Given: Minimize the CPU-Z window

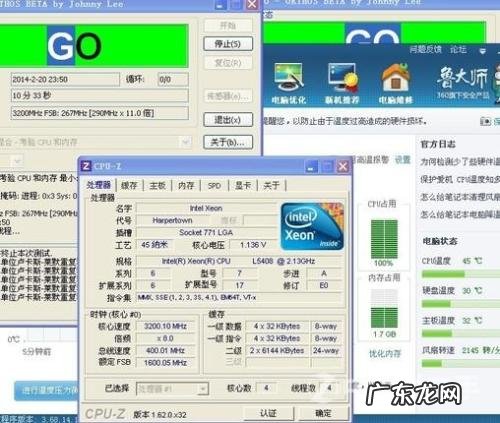Looking at the screenshot, I should 312,166.
